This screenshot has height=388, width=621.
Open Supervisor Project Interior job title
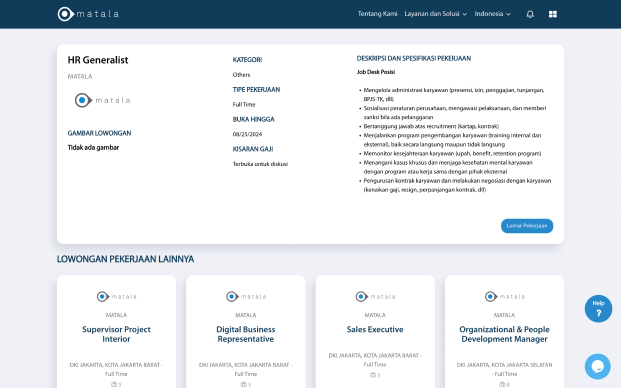(116, 334)
